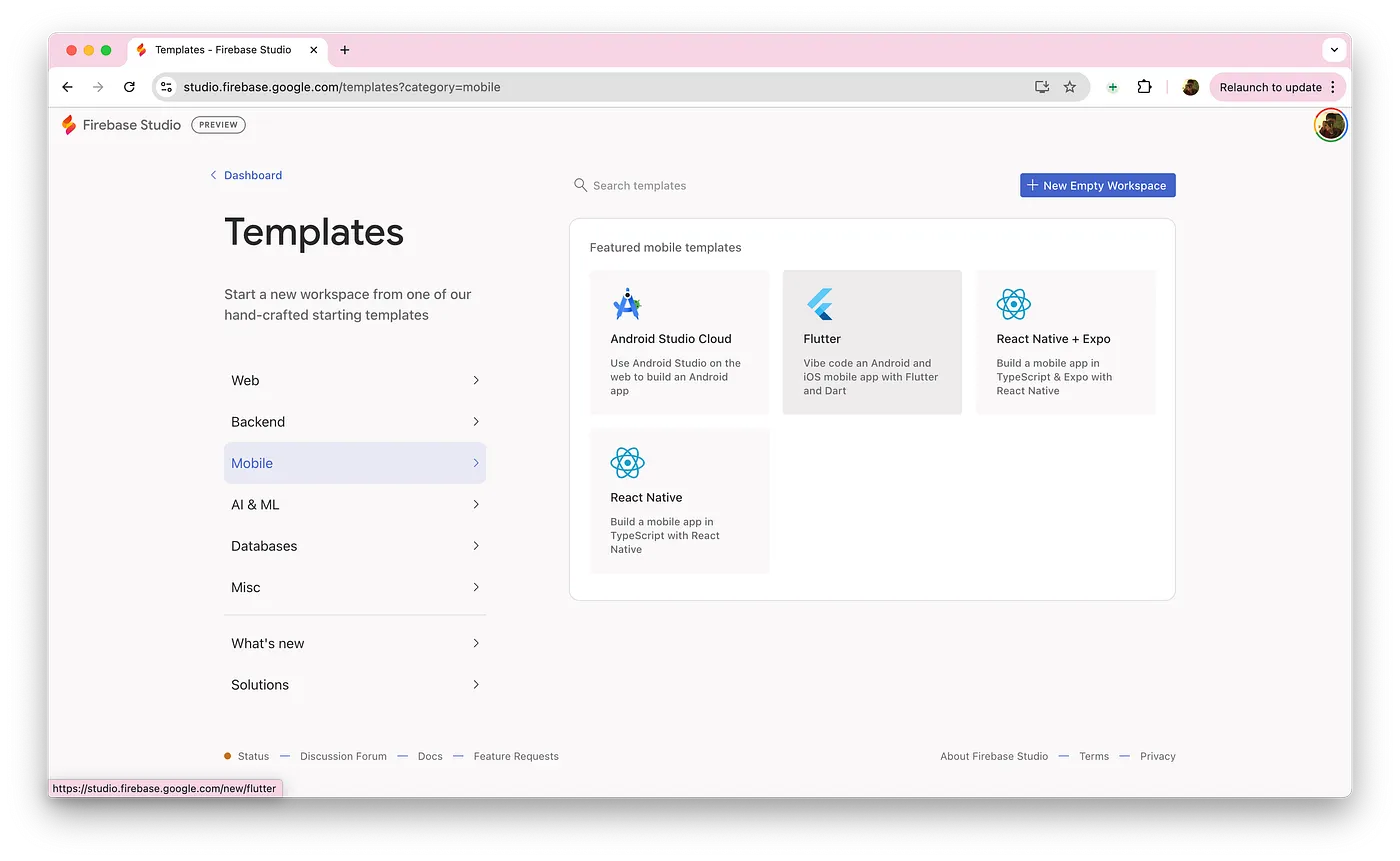The height and width of the screenshot is (861, 1400).
Task: Click the Templates page heading
Action: 314,232
